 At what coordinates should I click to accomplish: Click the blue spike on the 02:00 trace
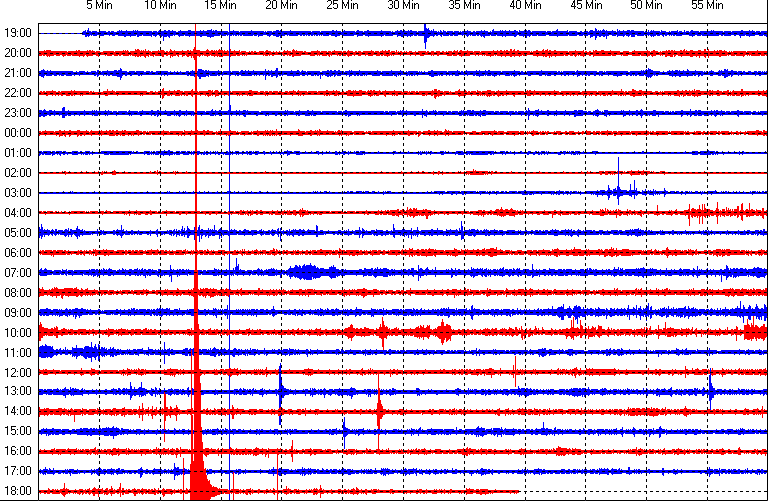pyautogui.click(x=619, y=180)
